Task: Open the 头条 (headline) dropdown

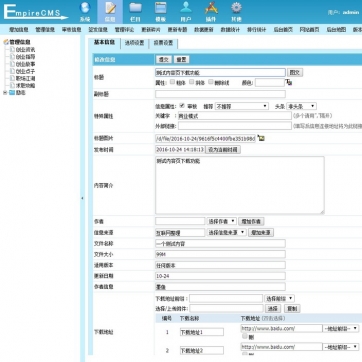Action: (301, 106)
